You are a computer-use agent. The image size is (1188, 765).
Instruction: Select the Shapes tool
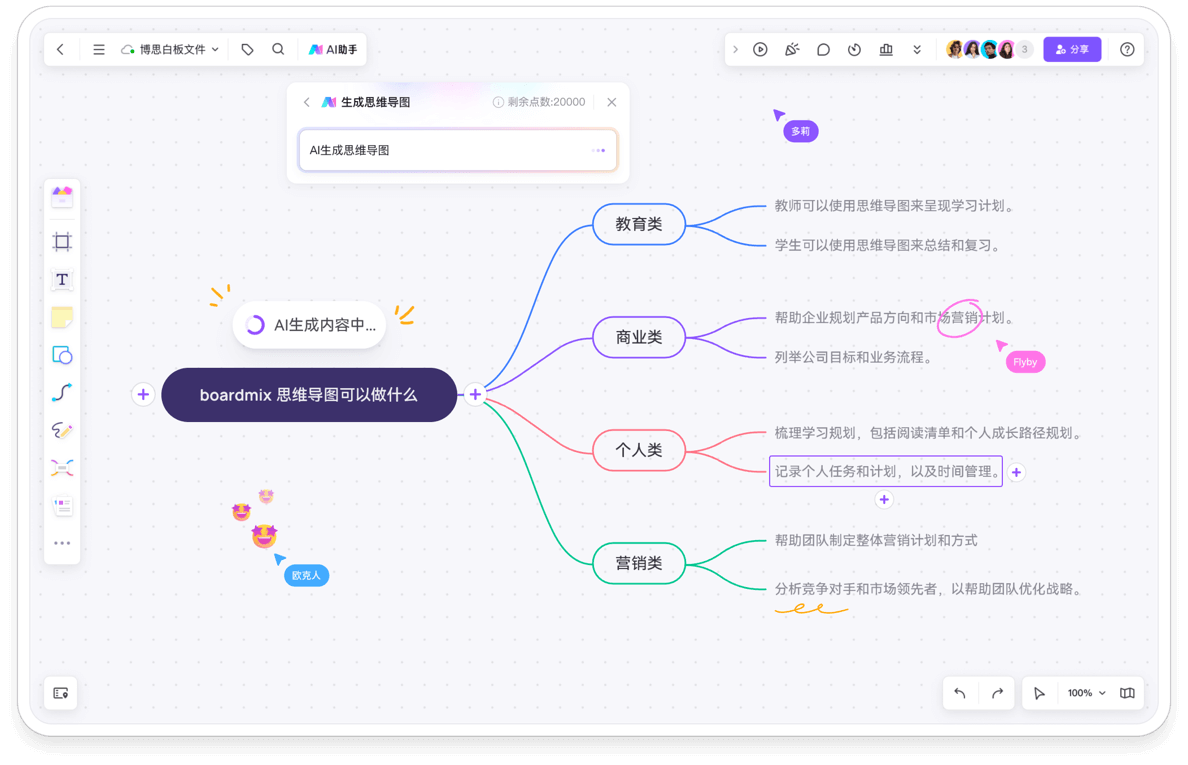click(x=62, y=354)
